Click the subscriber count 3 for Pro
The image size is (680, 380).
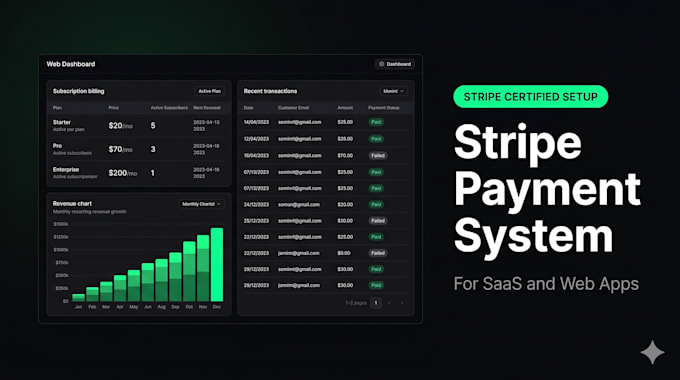tap(153, 149)
